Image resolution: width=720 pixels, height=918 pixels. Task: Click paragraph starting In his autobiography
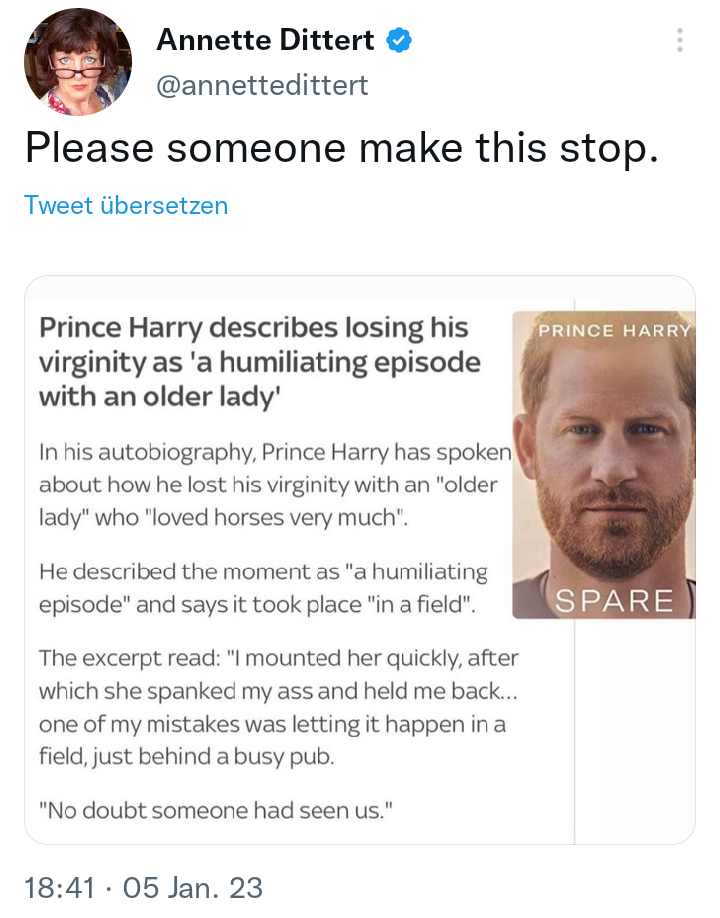click(x=275, y=485)
